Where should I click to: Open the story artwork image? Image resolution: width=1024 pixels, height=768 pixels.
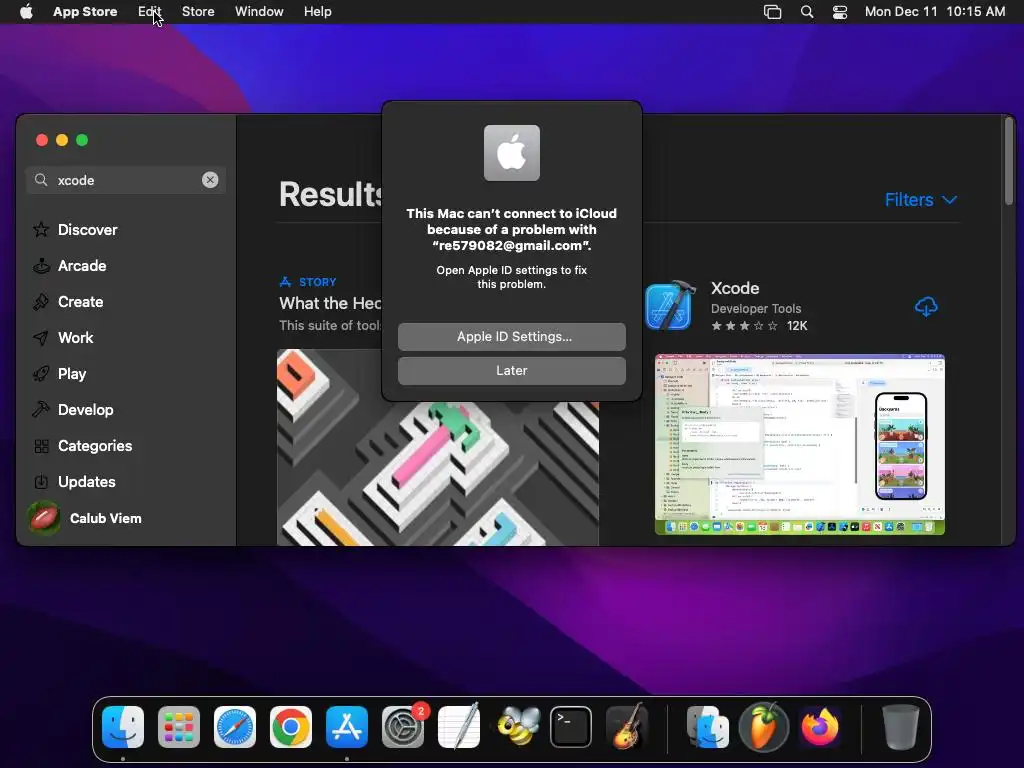point(438,447)
